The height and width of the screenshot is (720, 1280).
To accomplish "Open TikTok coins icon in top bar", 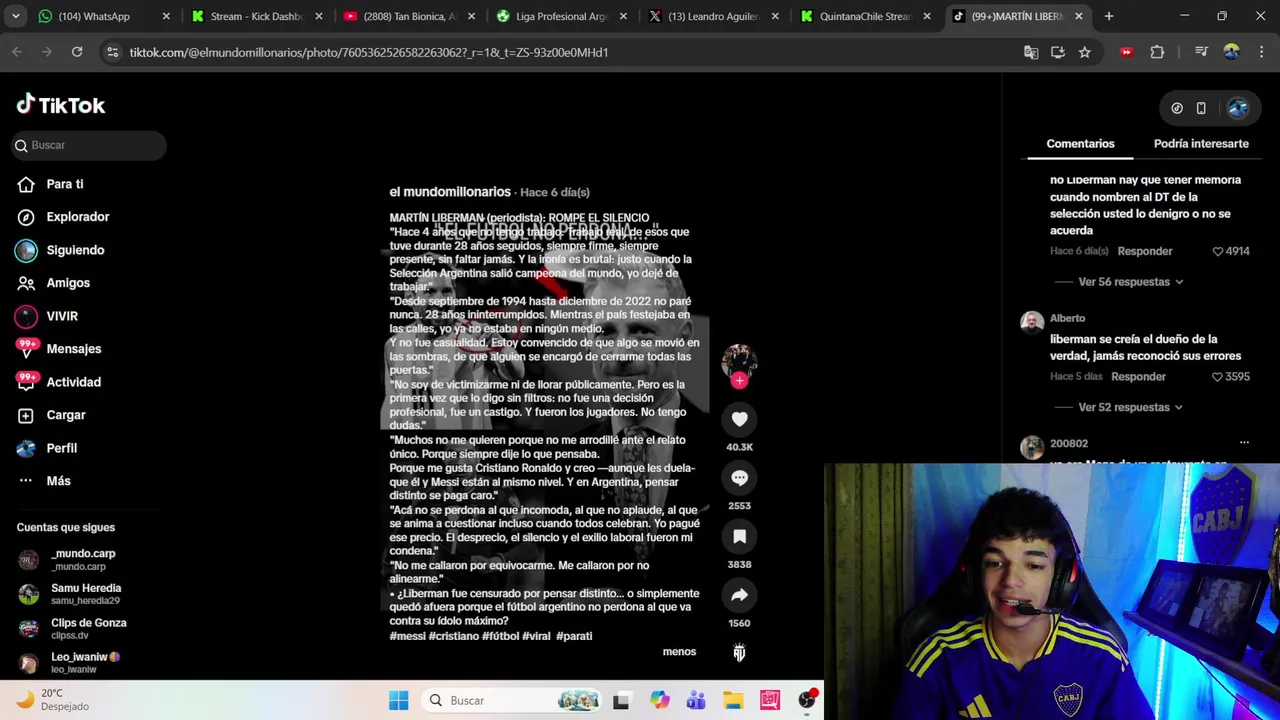I will (x=1177, y=108).
